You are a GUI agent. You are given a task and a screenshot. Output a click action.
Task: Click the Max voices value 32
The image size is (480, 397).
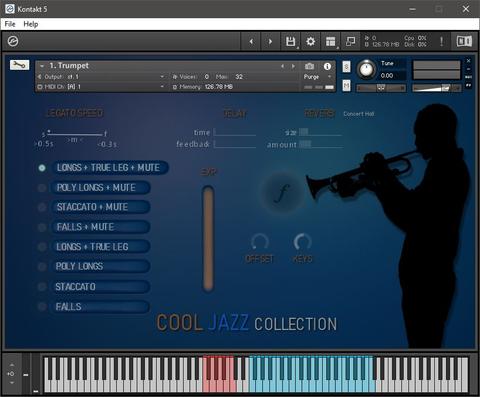pyautogui.click(x=239, y=77)
